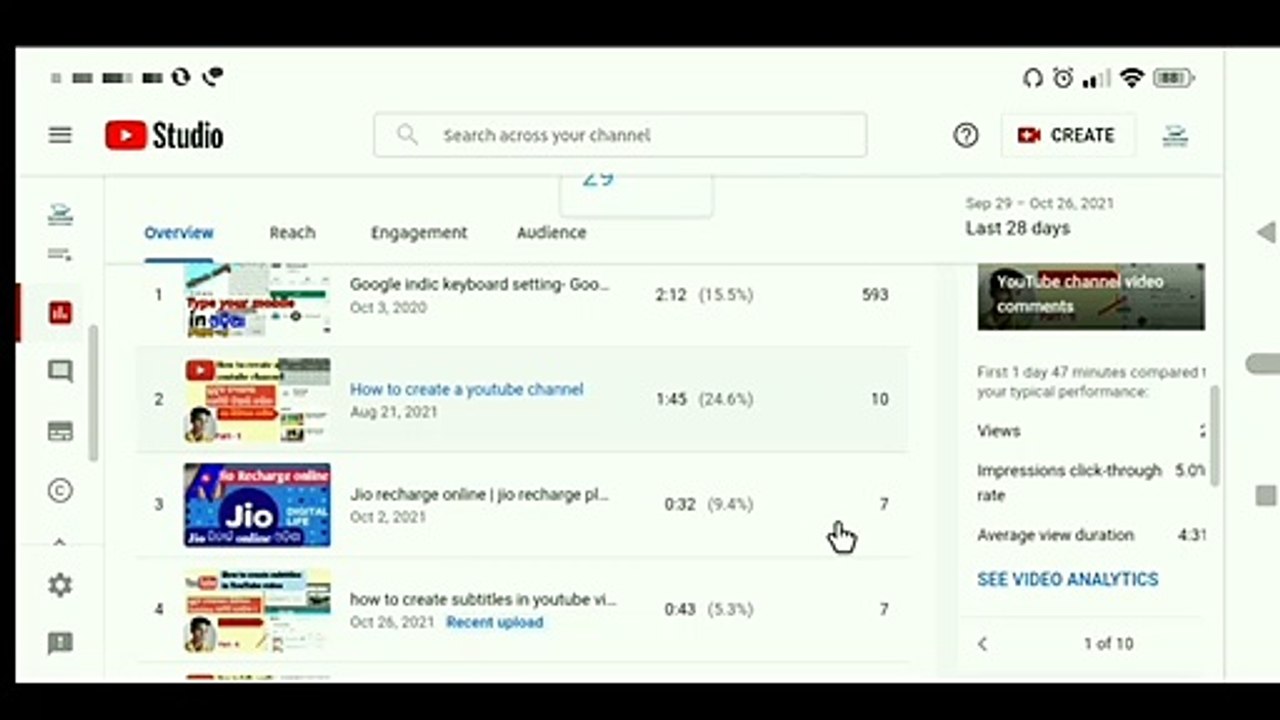This screenshot has height=720, width=1280.
Task: Click the CREATE video button
Action: click(1067, 135)
